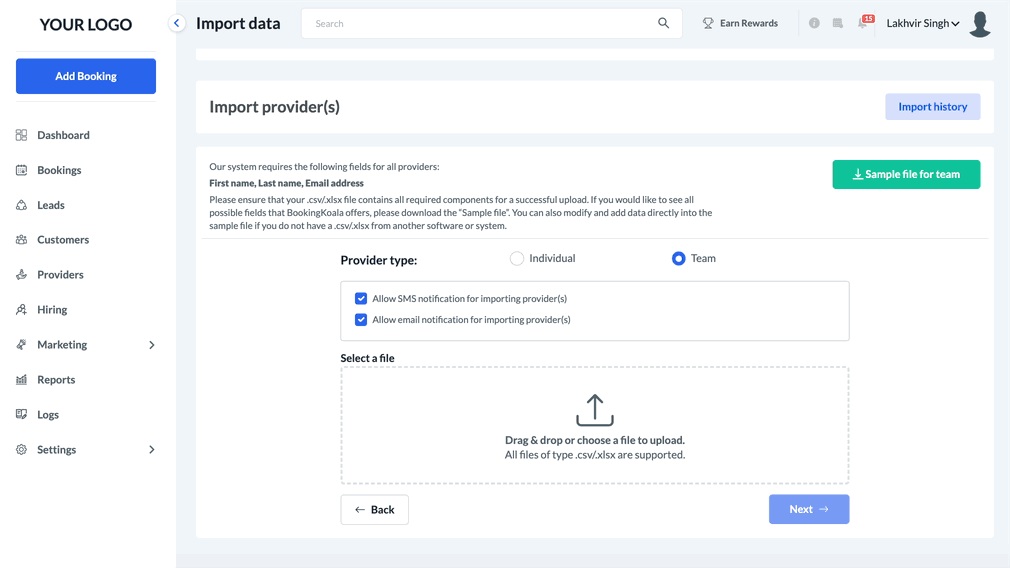Click the upload arrow icon
Image resolution: width=1010 pixels, height=568 pixels.
(x=595, y=410)
